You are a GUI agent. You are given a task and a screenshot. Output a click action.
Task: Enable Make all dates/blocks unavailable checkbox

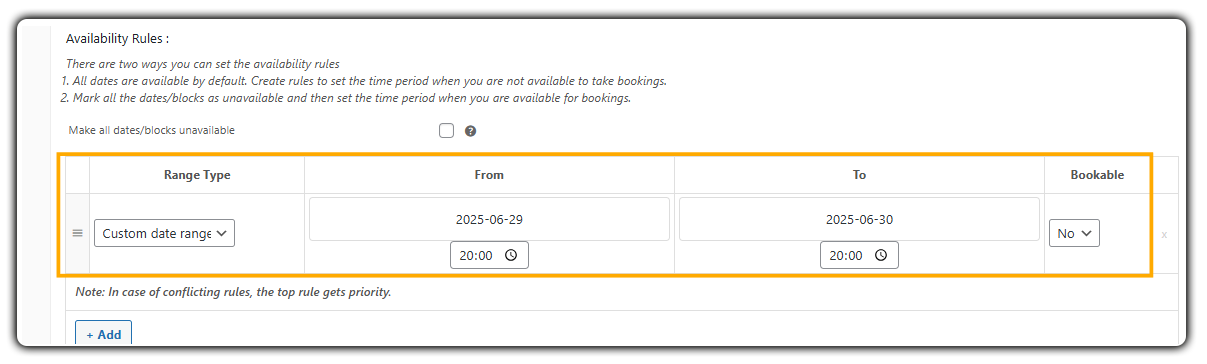click(446, 131)
